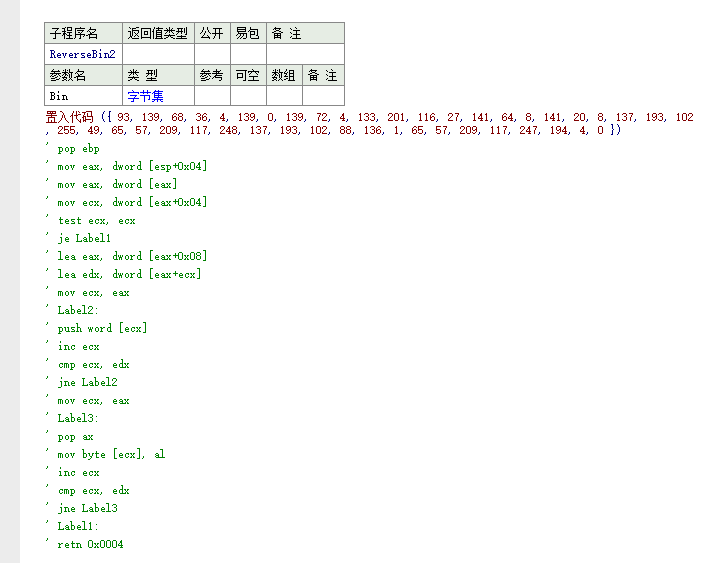This screenshot has height=563, width=708.
Task: Click the empty 数组 cell in Bin row
Action: [x=284, y=96]
